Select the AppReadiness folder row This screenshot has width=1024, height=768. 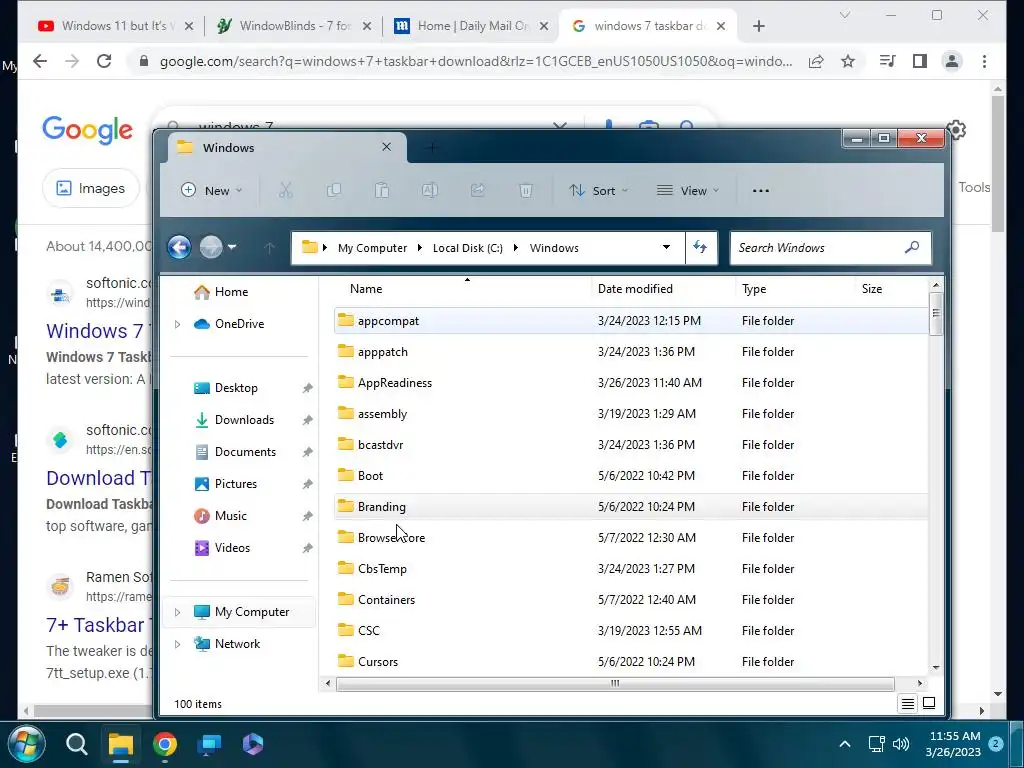click(630, 383)
